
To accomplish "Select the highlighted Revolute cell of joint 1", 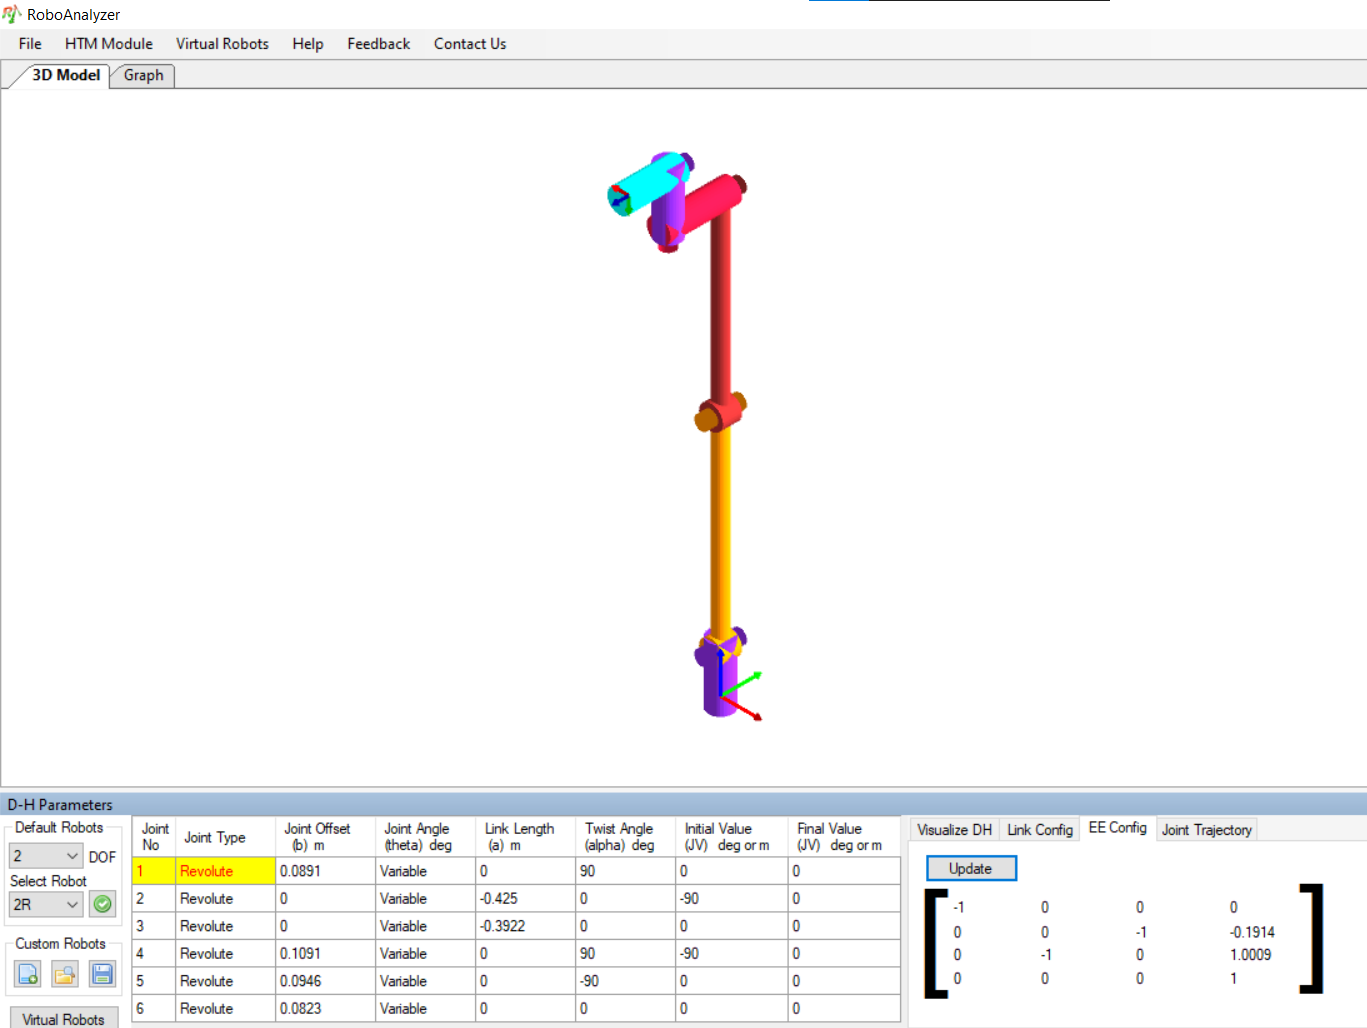I will (225, 871).
